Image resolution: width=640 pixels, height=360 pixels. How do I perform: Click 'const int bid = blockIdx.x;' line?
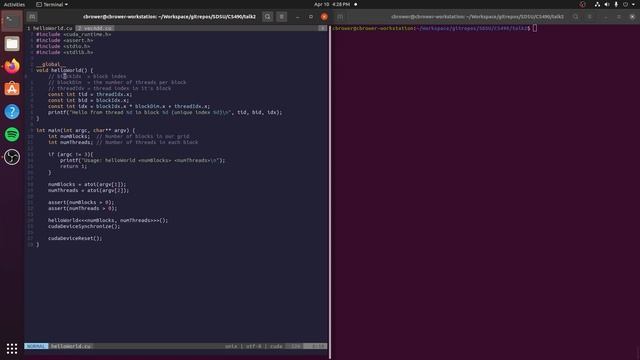(89, 100)
